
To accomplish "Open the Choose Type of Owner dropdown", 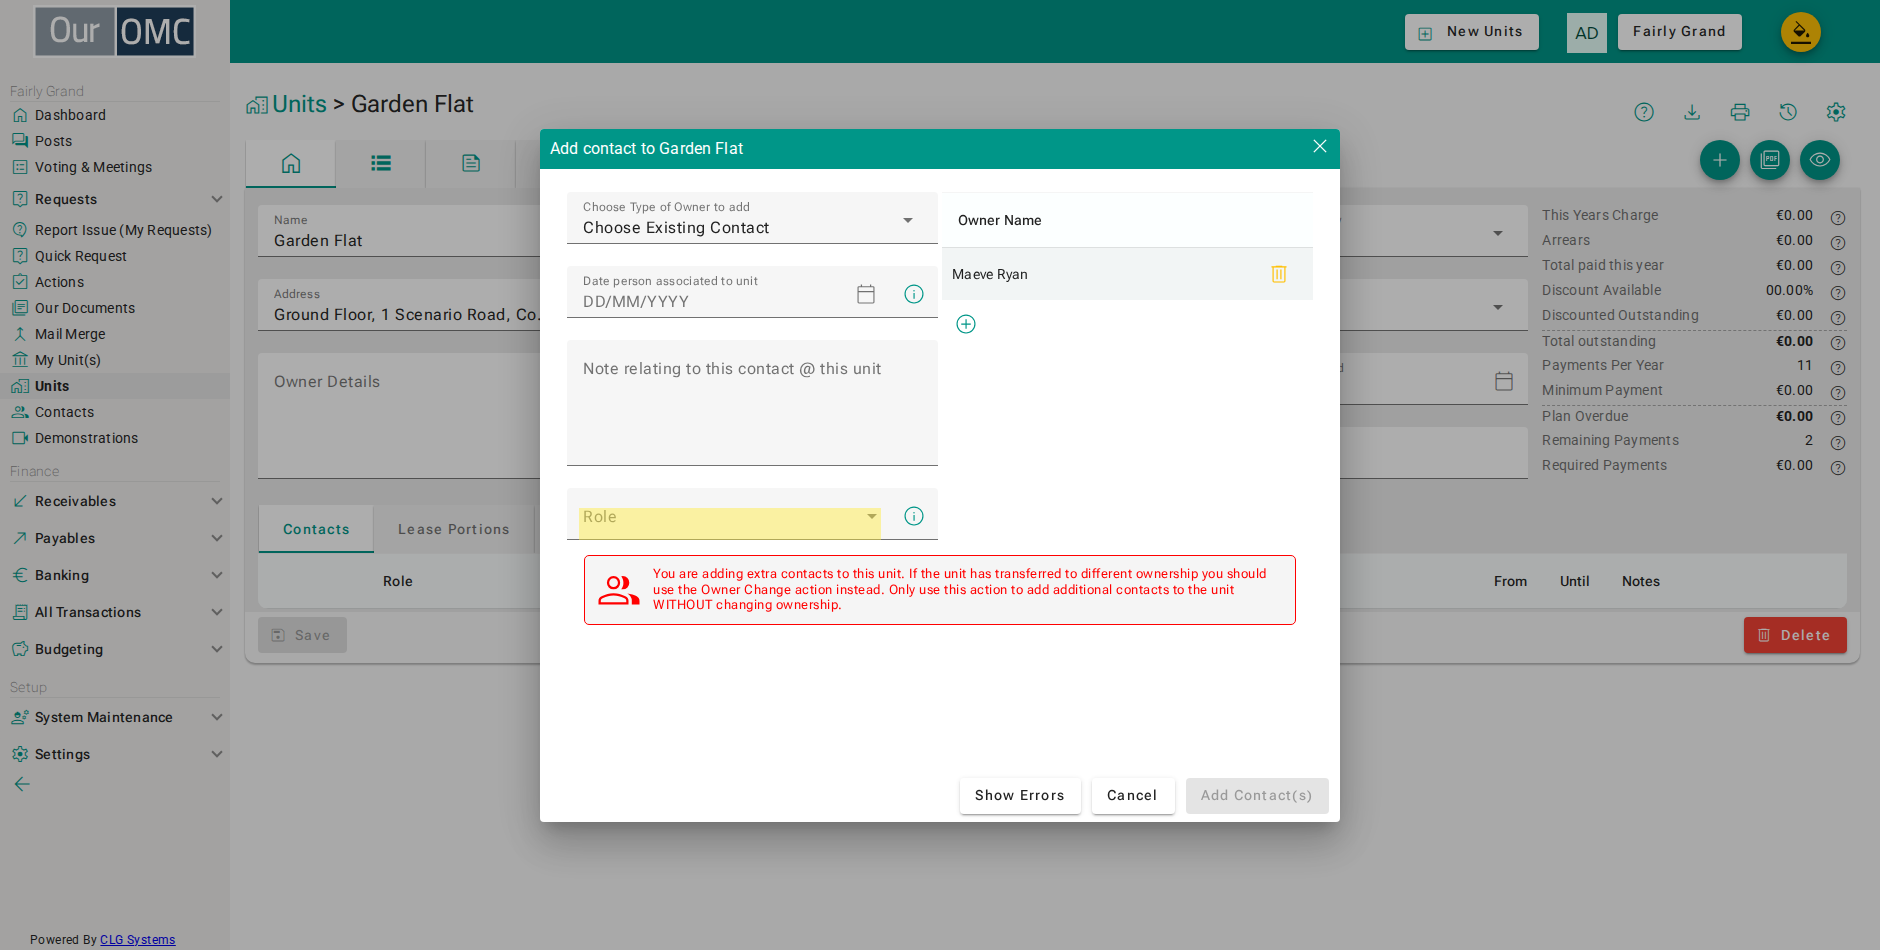I will [x=752, y=218].
